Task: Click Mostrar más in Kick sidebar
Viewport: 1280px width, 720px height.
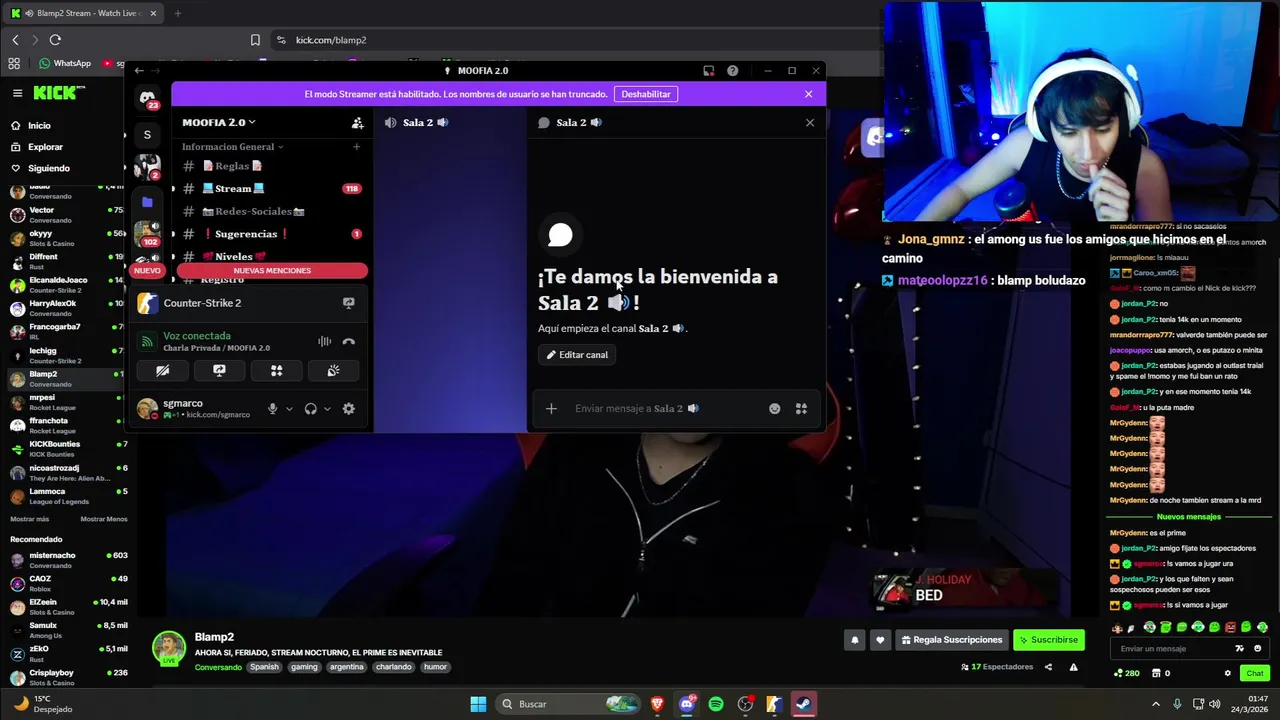Action: coord(29,519)
